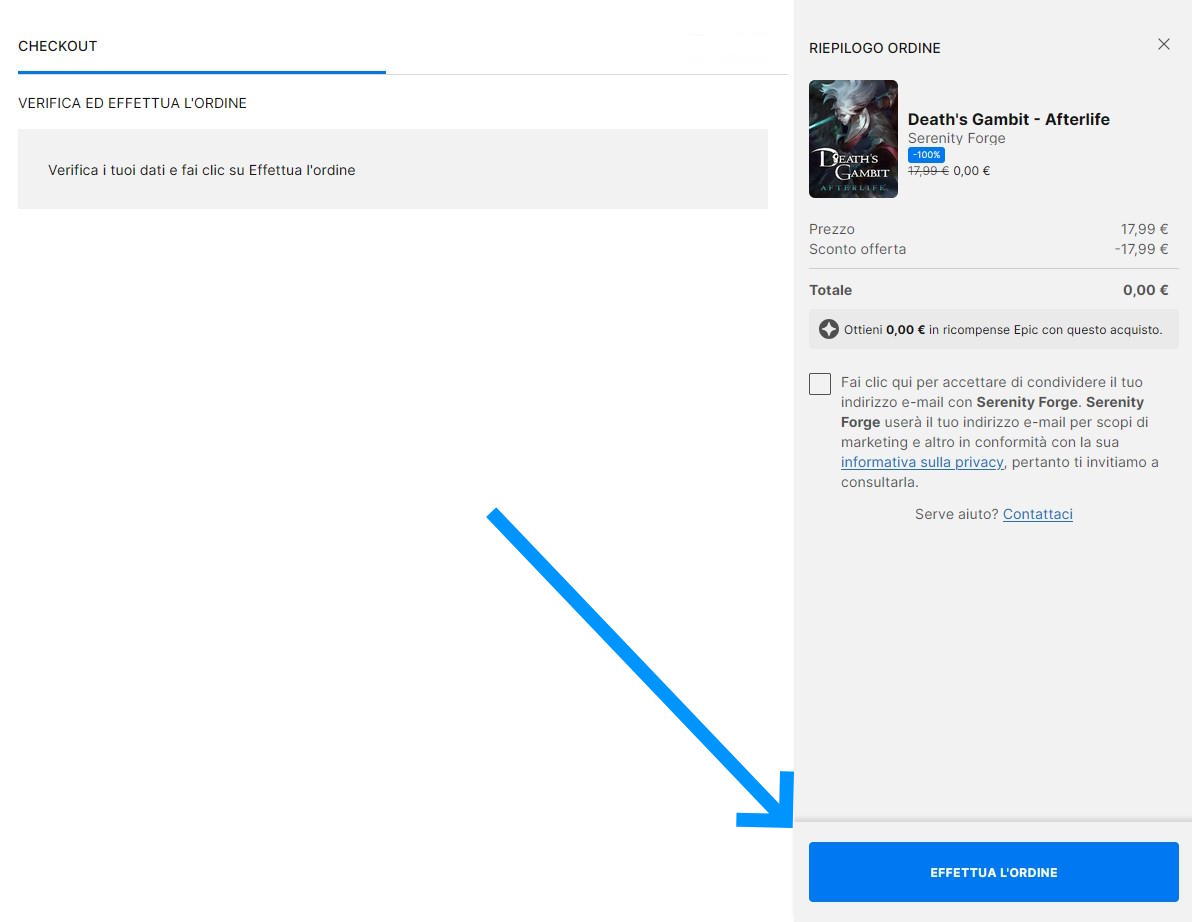Click the -100% discount badge
The width and height of the screenshot is (1192, 922).
[926, 155]
